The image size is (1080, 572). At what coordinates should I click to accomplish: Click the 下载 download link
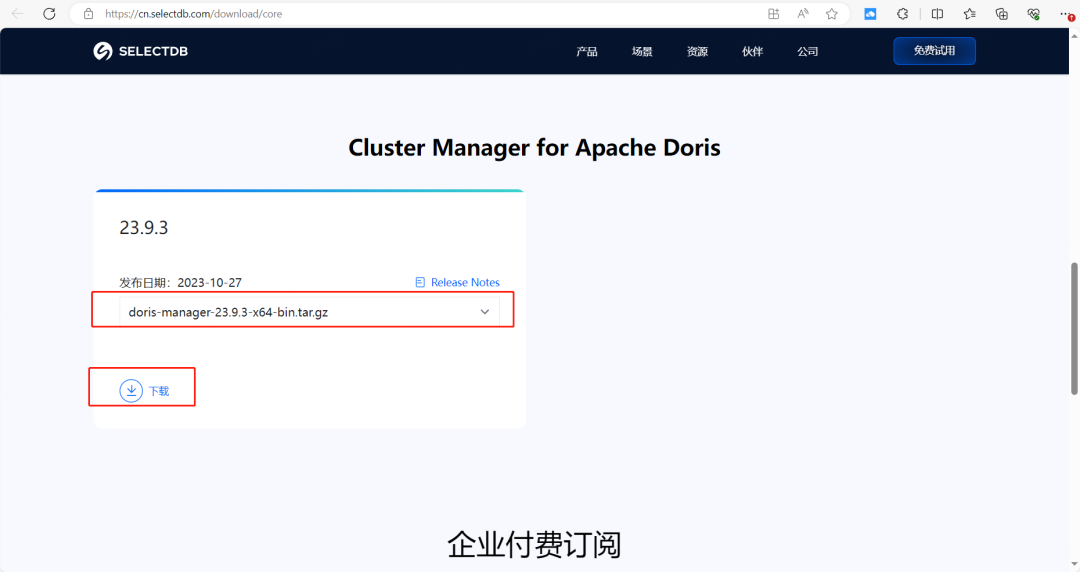(x=159, y=391)
